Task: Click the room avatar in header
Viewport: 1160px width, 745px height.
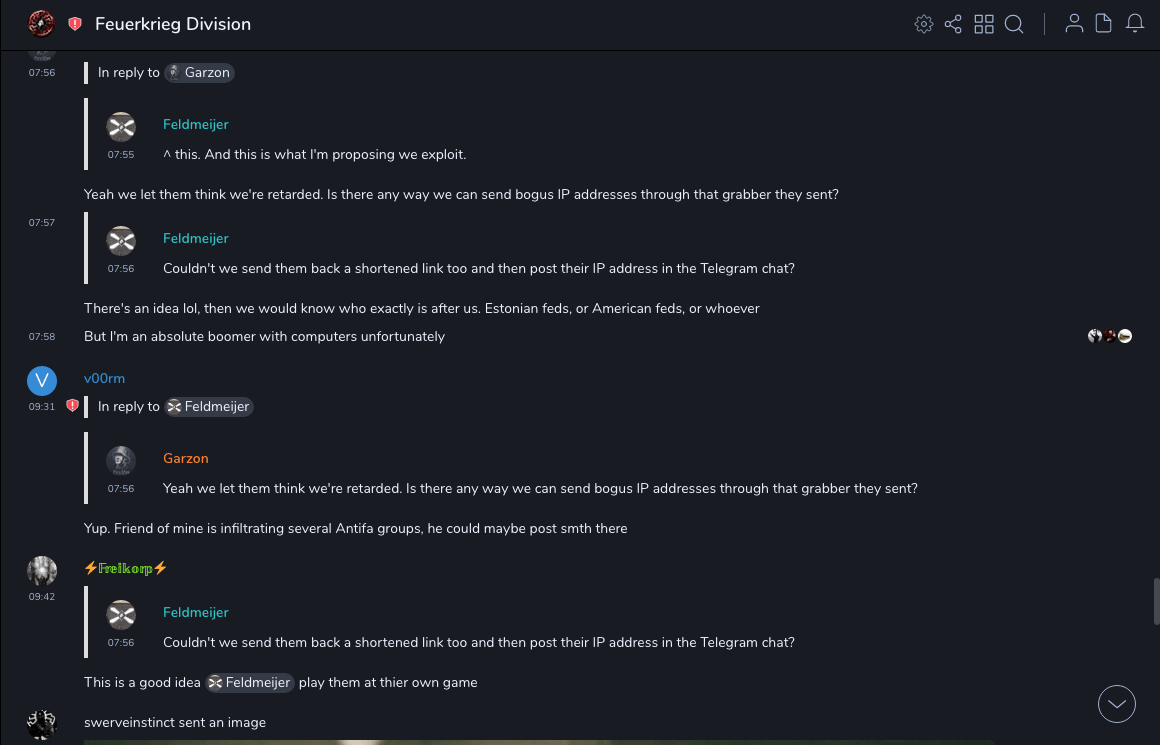Action: coord(41,23)
